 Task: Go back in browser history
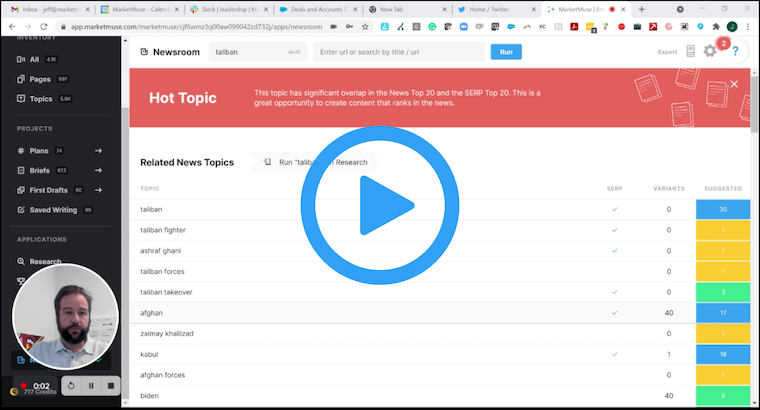click(x=12, y=27)
